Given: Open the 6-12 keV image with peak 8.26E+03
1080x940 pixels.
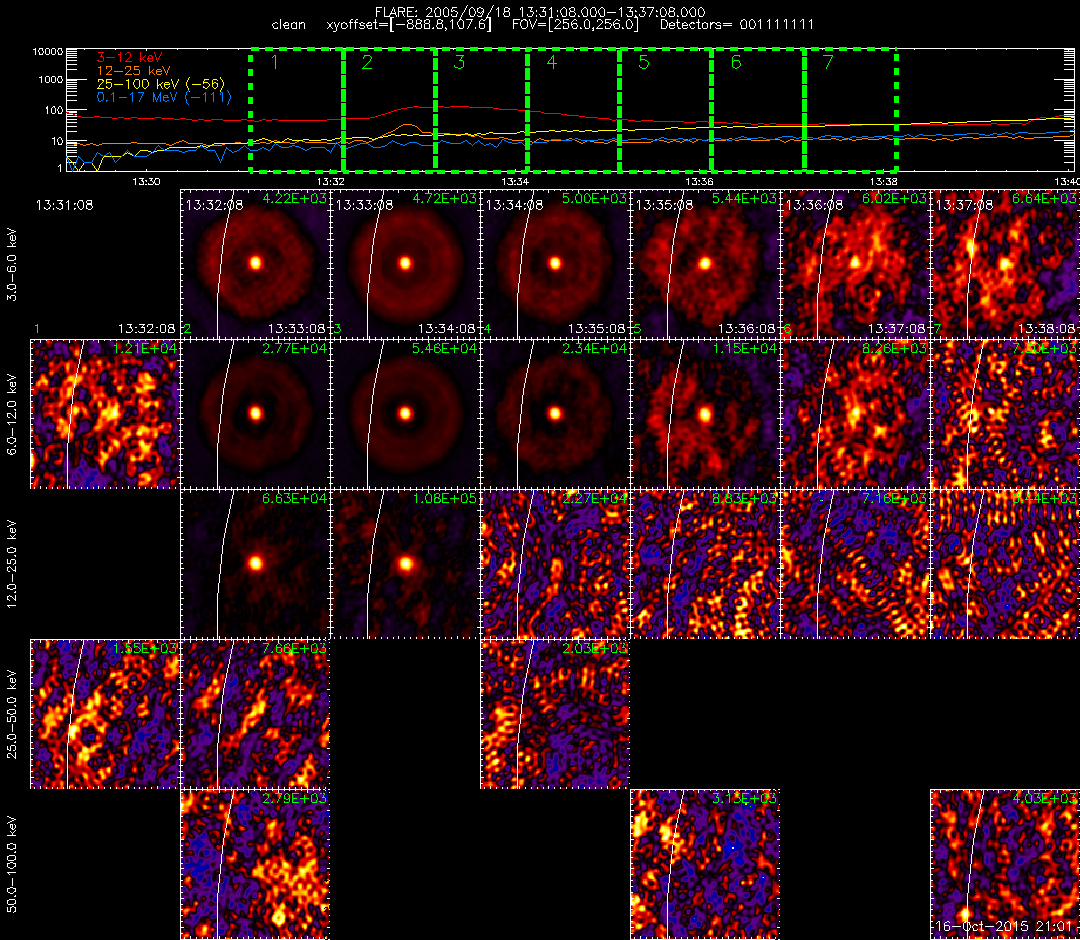Looking at the screenshot, I should coord(855,414).
